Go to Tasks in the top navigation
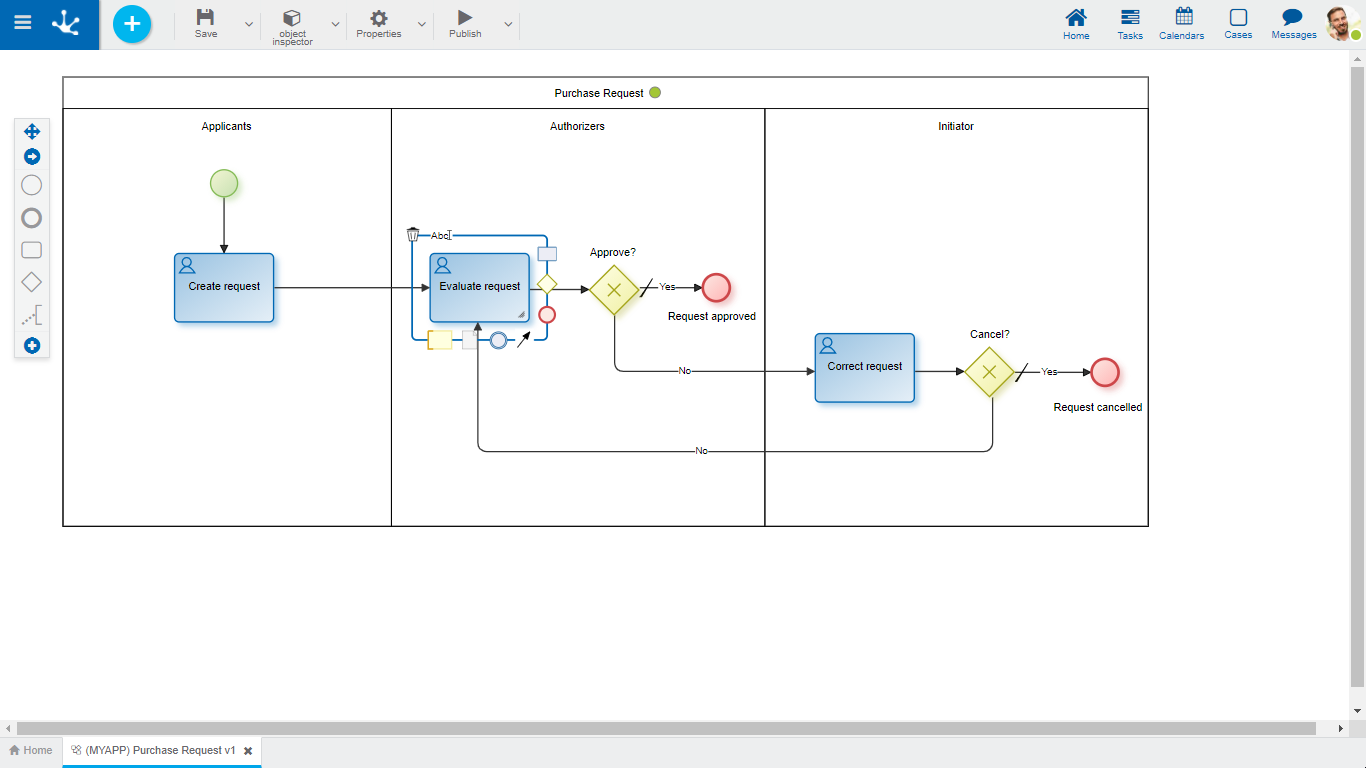Screen dimensions: 1366x768 (x=1130, y=24)
